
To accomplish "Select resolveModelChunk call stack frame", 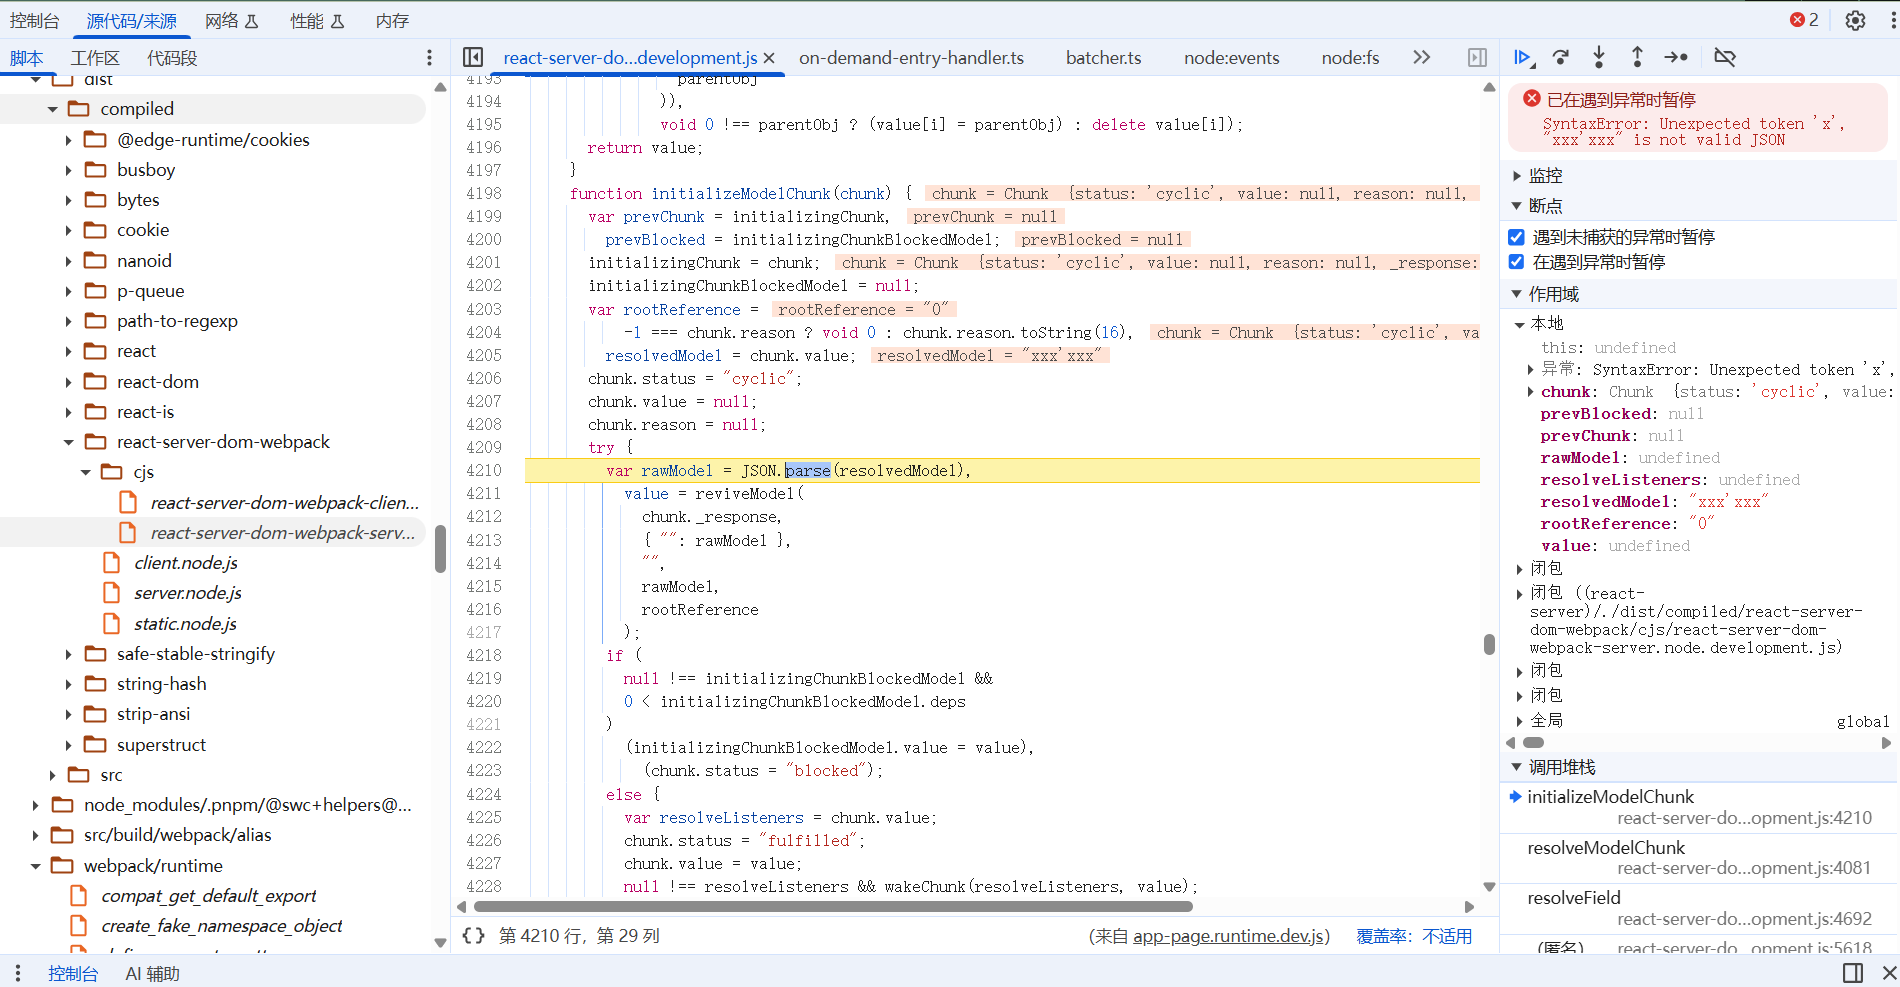I will (1606, 848).
